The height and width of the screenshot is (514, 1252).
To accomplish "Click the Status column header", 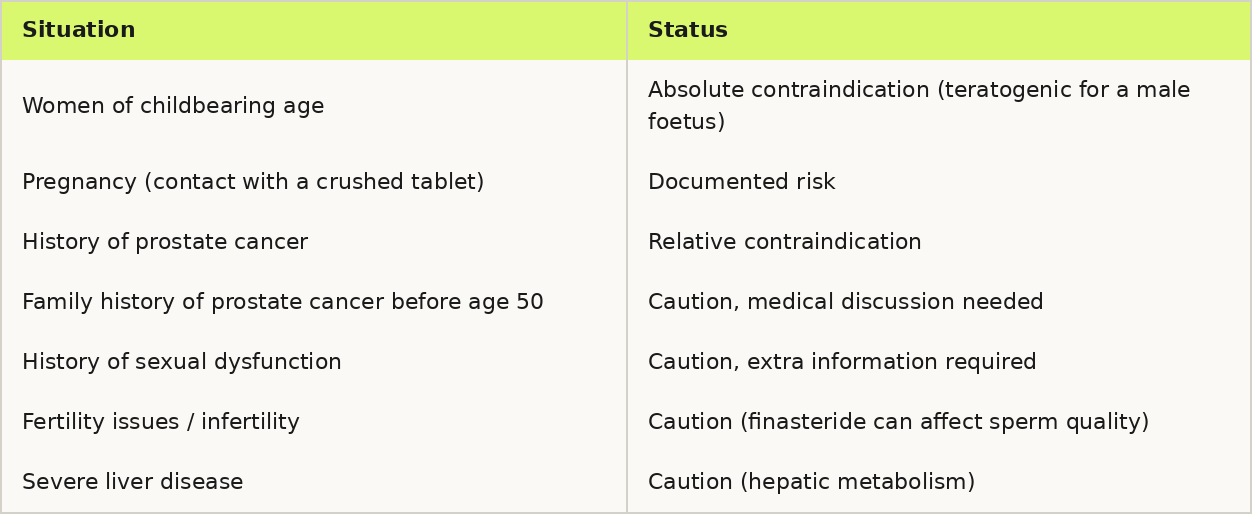I will coord(939,30).
